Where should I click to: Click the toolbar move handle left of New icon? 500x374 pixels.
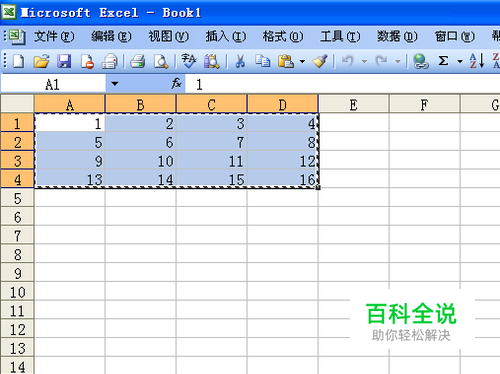click(5, 61)
